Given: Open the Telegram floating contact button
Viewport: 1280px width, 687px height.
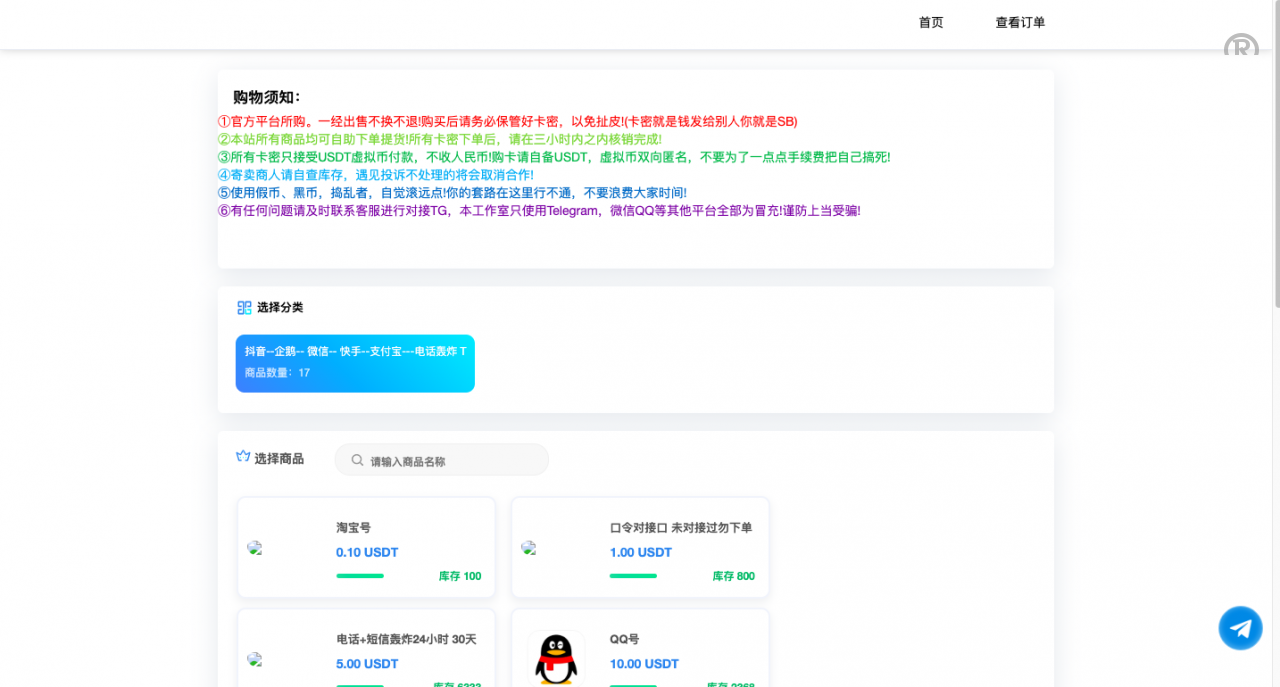Looking at the screenshot, I should point(1240,628).
